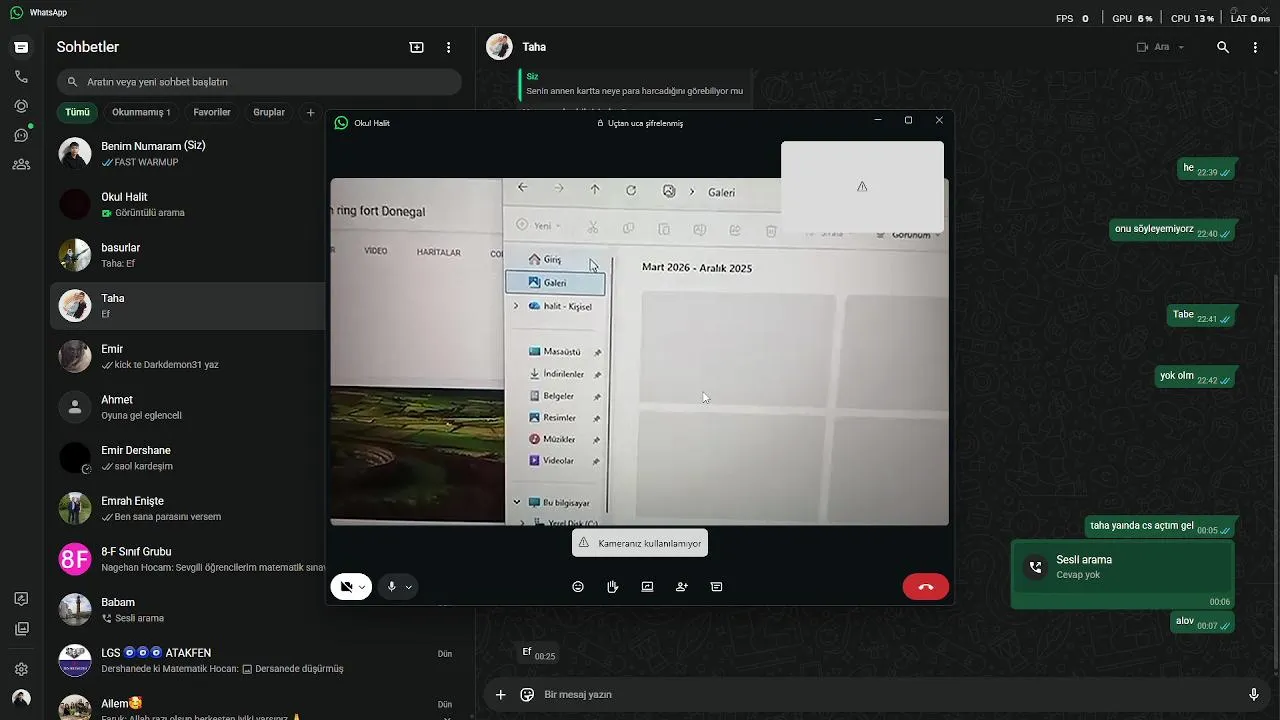
Task: Open the Communities sidebar icon
Action: tap(21, 164)
